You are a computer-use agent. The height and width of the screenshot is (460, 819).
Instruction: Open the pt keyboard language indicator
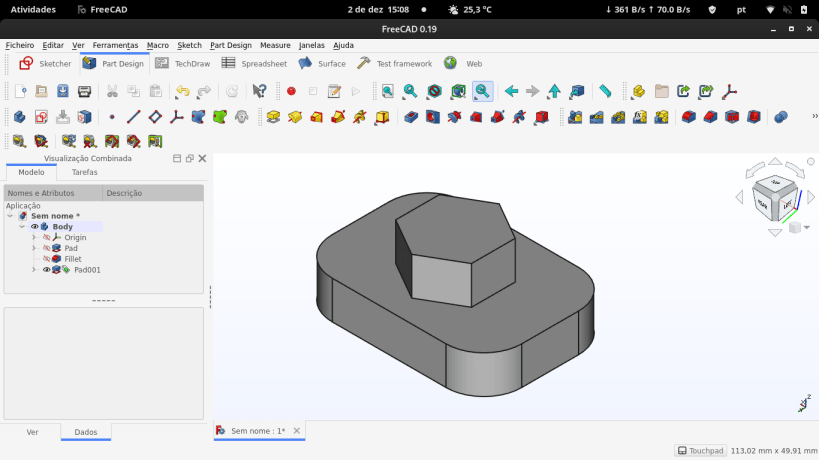(x=741, y=9)
